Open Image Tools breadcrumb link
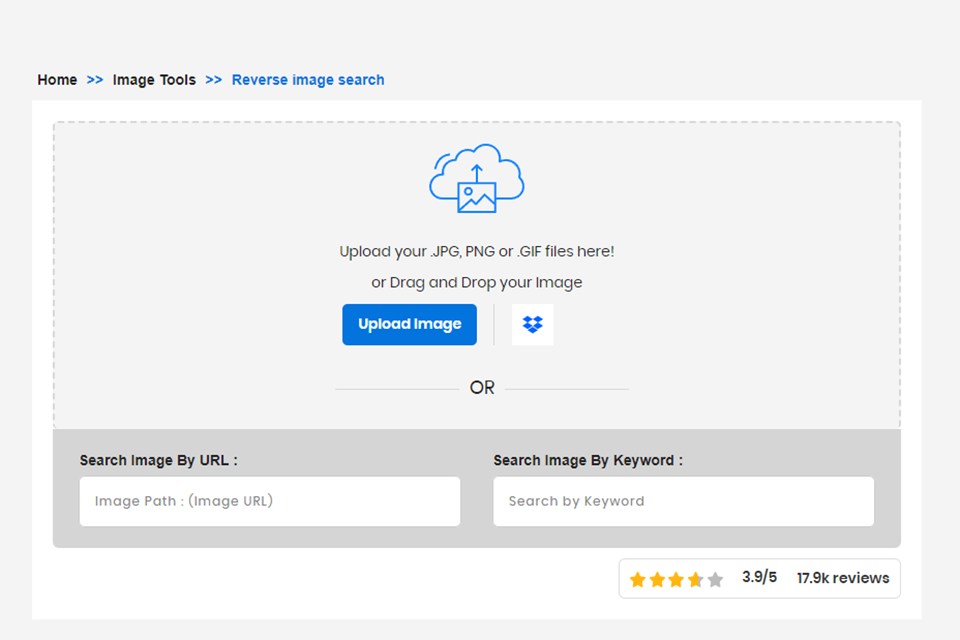The width and height of the screenshot is (960, 640). tap(154, 80)
